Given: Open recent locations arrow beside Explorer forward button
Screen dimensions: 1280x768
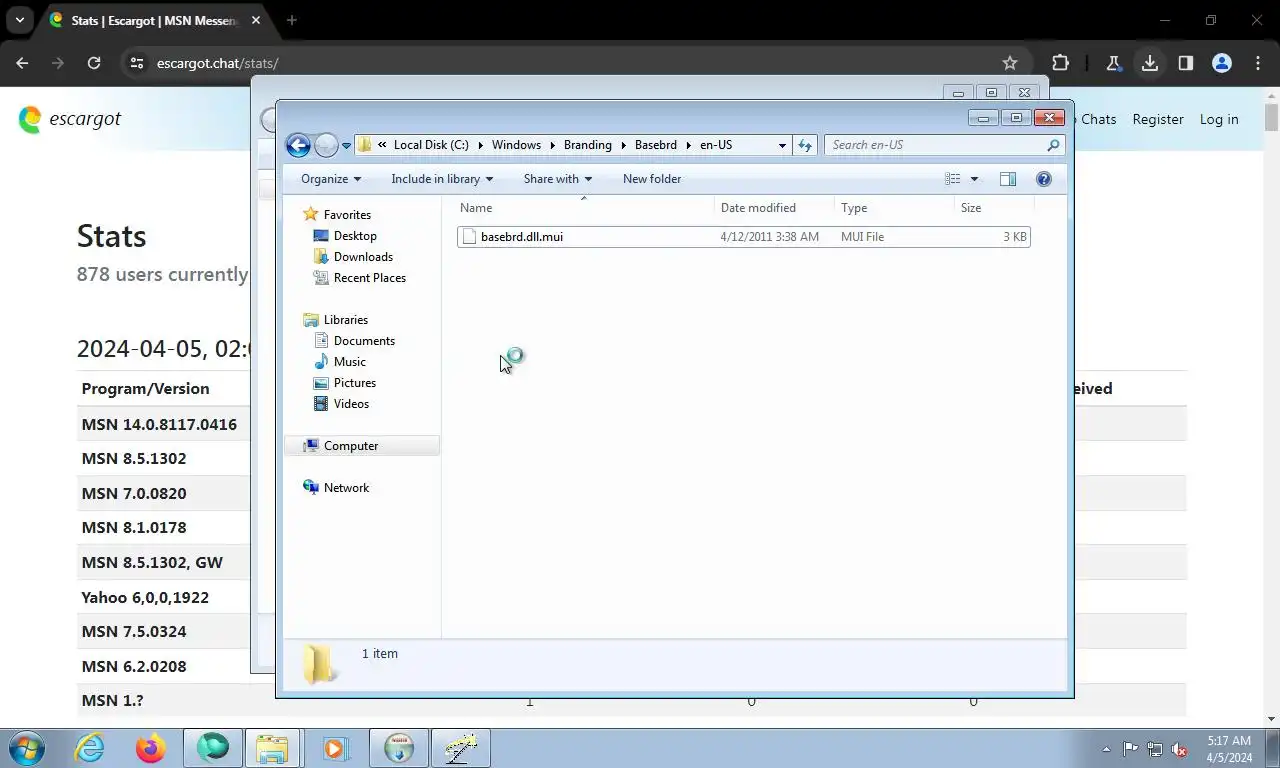Looking at the screenshot, I should tap(346, 145).
